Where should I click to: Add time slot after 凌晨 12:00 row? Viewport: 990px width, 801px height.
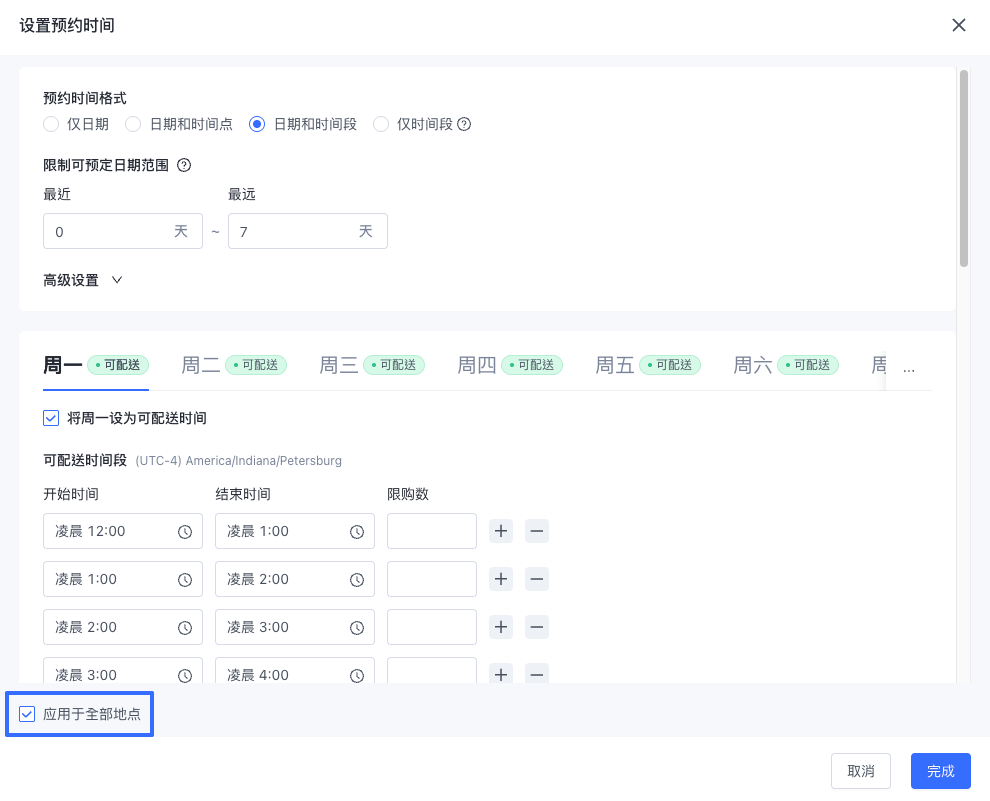click(x=501, y=531)
